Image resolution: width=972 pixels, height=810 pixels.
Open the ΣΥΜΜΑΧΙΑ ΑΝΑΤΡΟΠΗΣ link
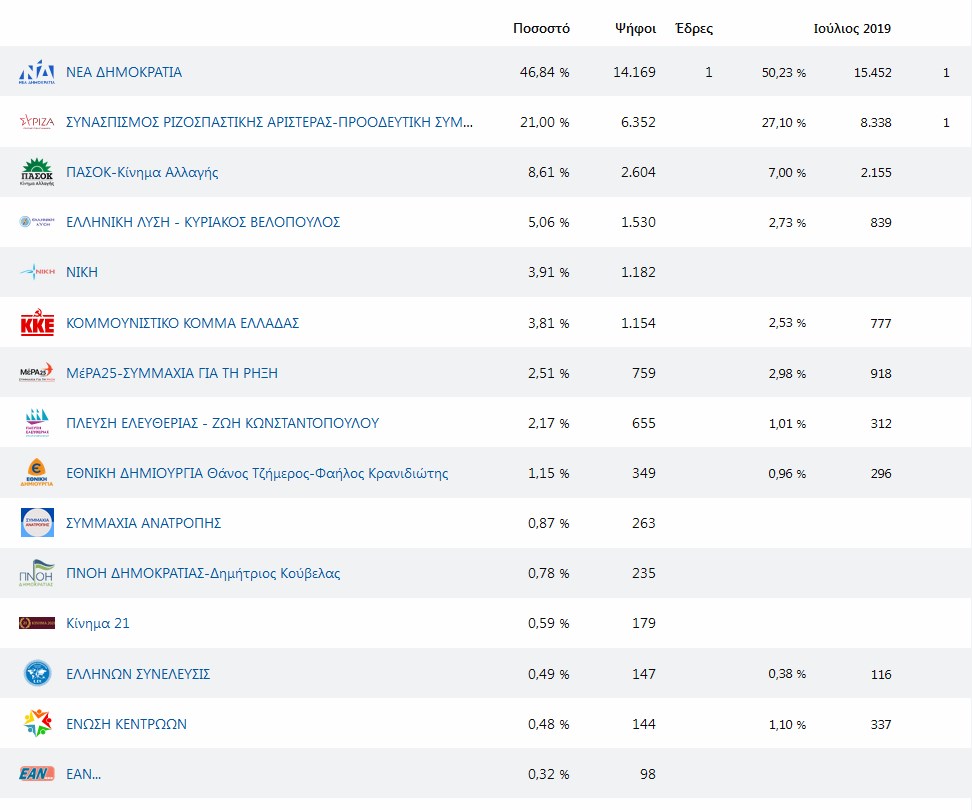144,523
